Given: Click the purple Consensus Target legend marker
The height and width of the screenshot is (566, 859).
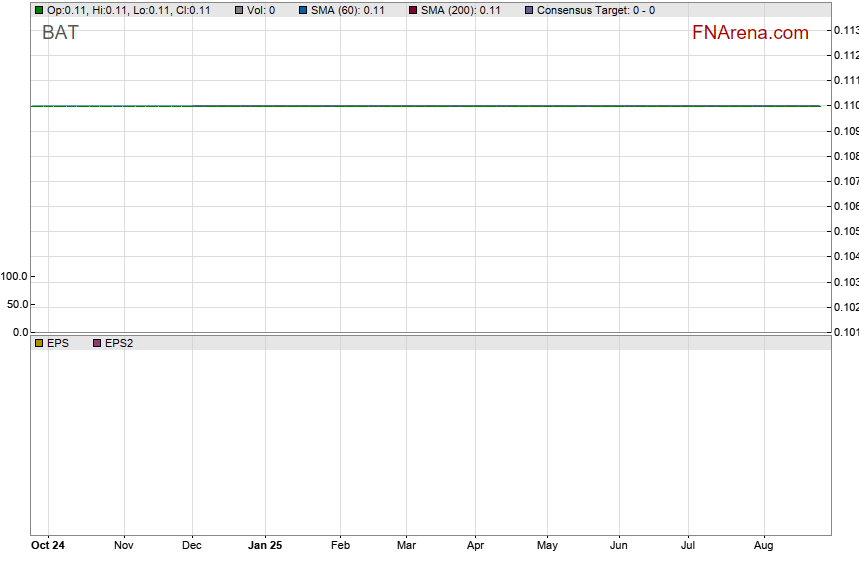Looking at the screenshot, I should point(529,10).
